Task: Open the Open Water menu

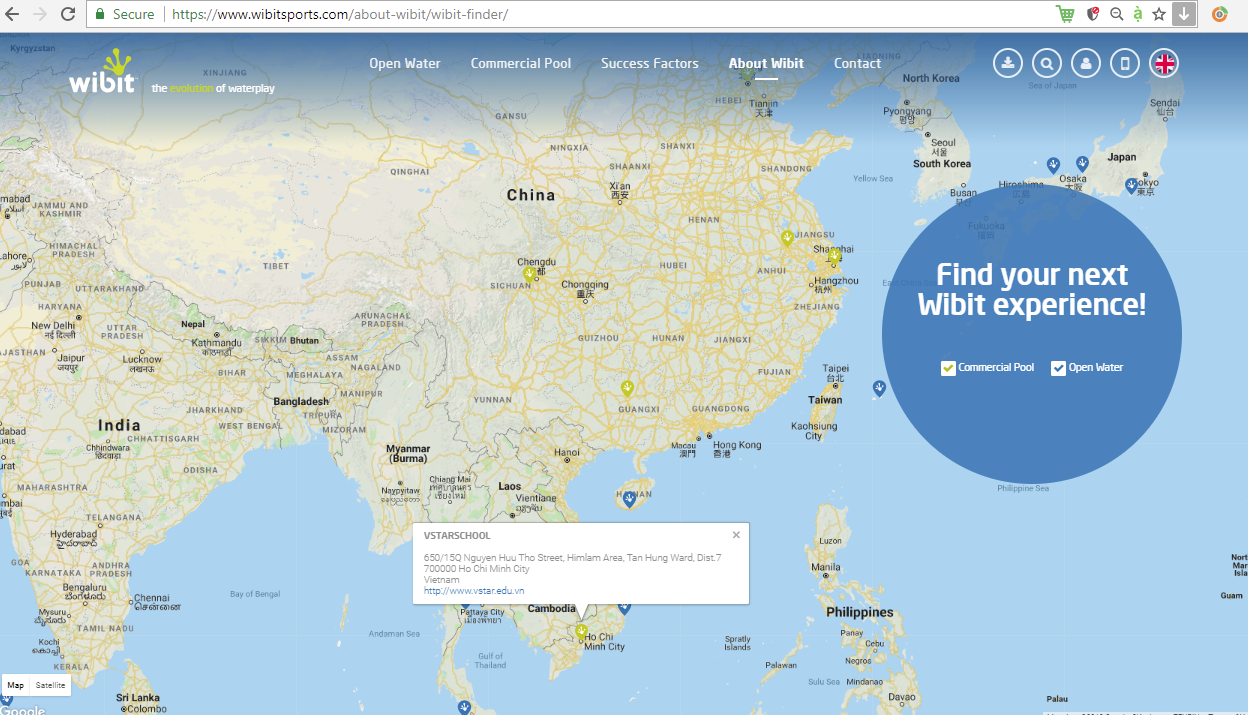Action: pyautogui.click(x=405, y=63)
